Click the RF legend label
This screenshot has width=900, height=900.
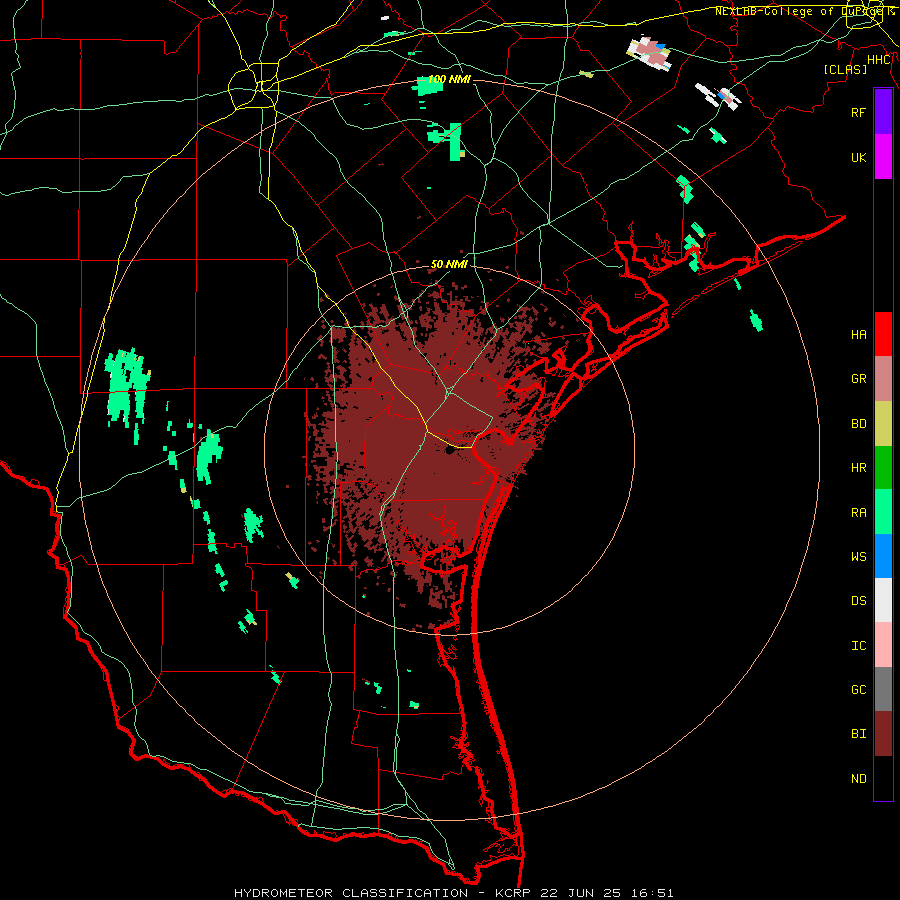(x=858, y=112)
